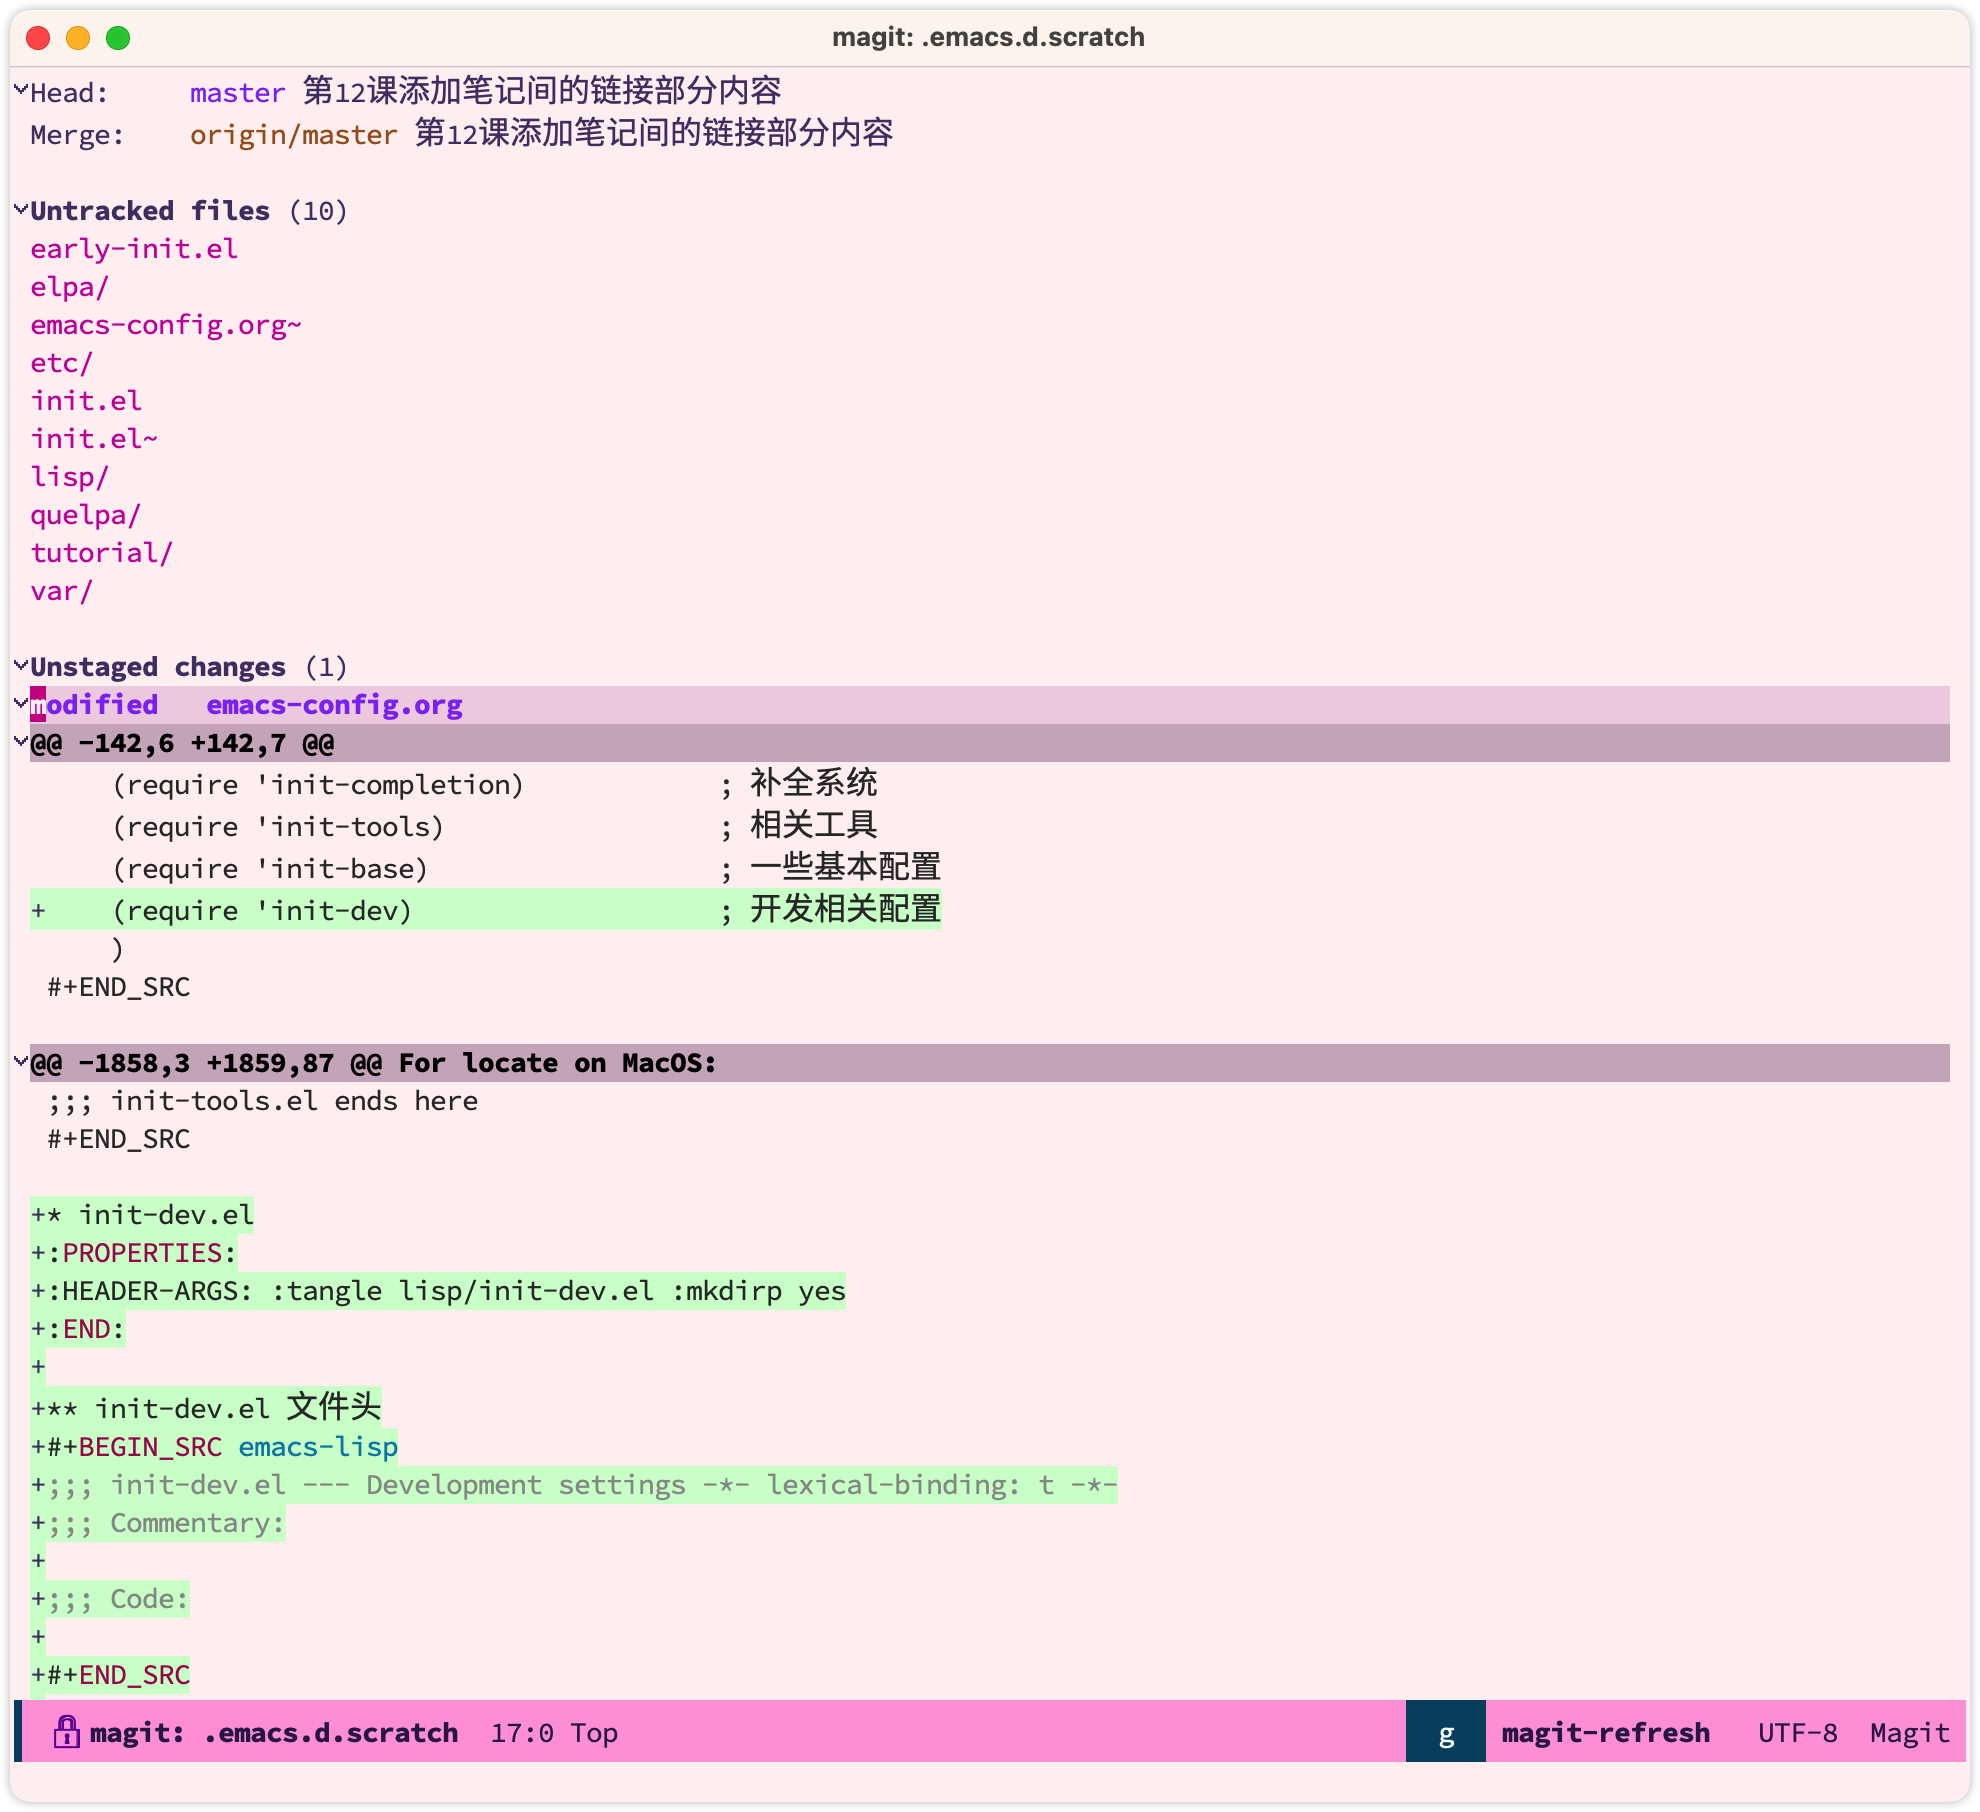1980x1812 pixels.
Task: Collapse the Unstaged changes section
Action: (x=20, y=665)
